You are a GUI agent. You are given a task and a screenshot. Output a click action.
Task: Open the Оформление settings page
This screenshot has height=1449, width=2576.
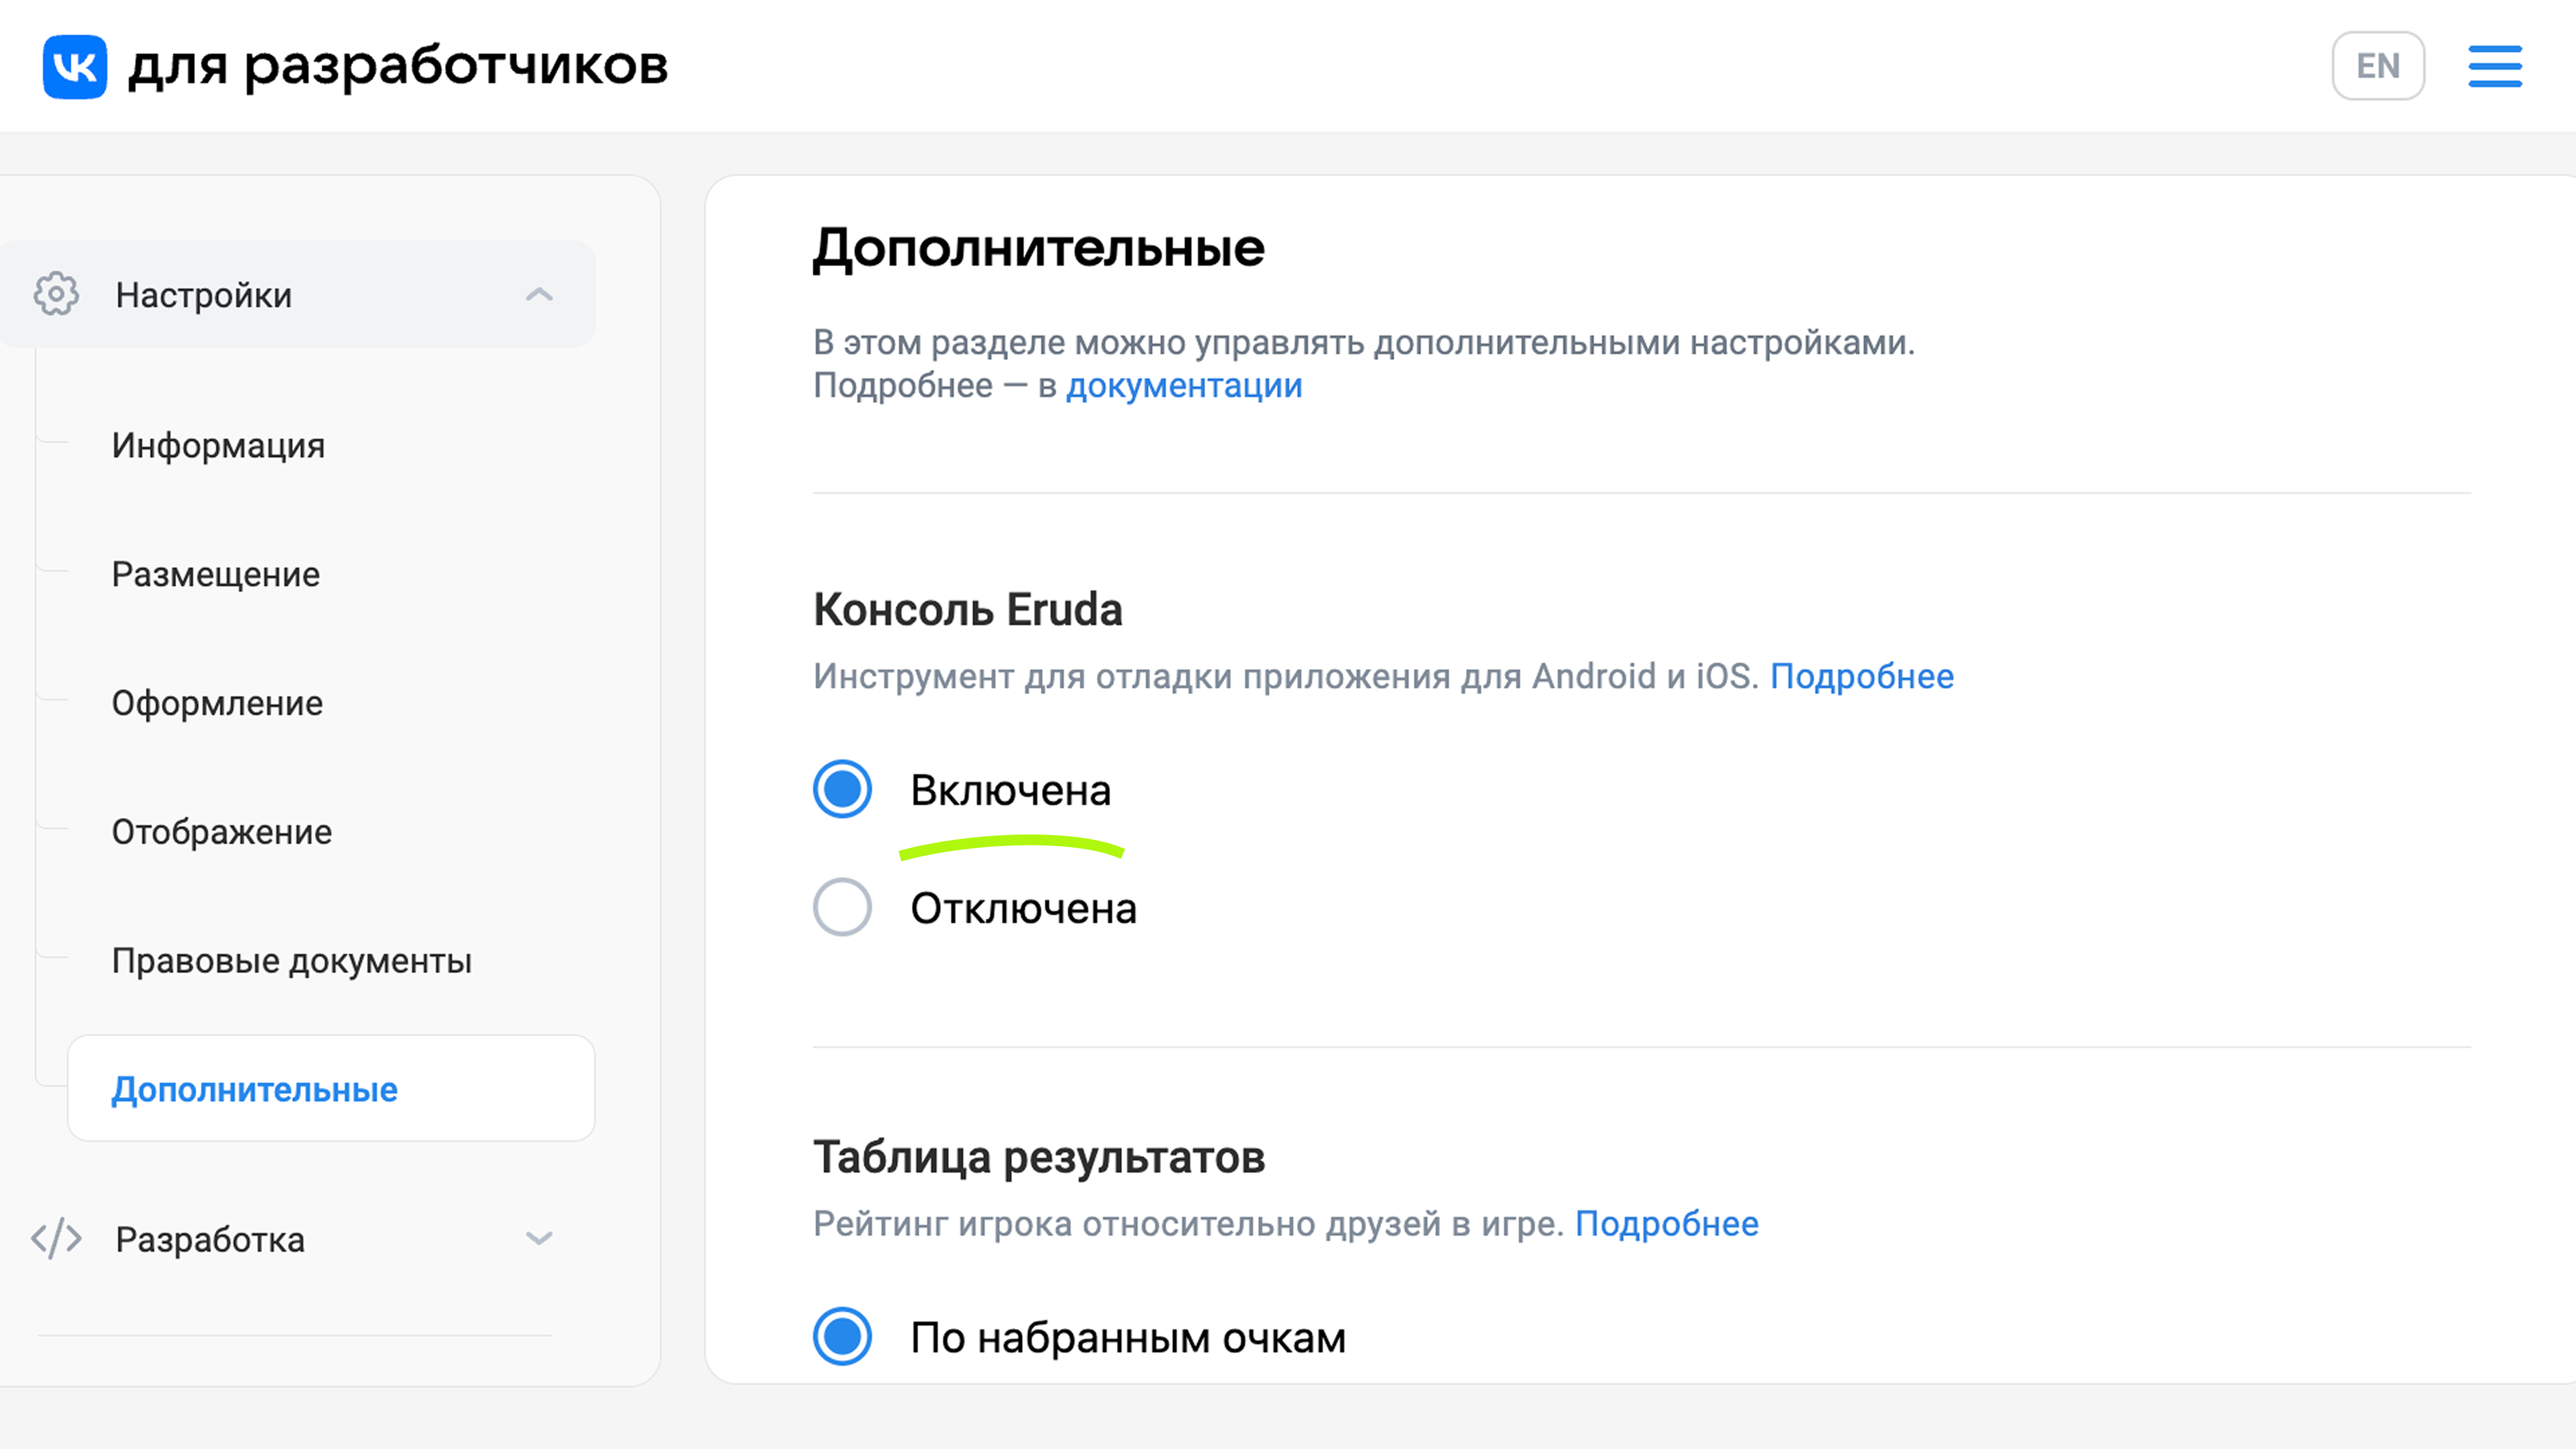[x=217, y=703]
